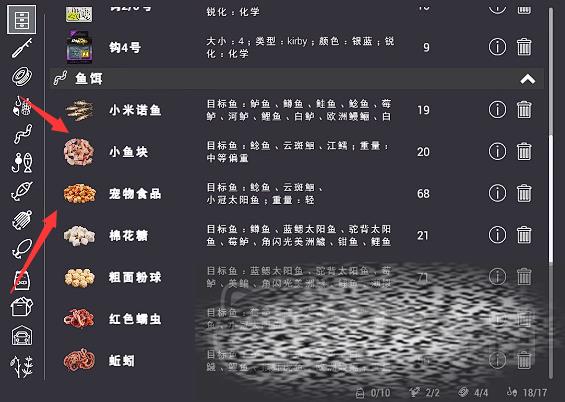Select the hook and fish category icon

click(22, 163)
